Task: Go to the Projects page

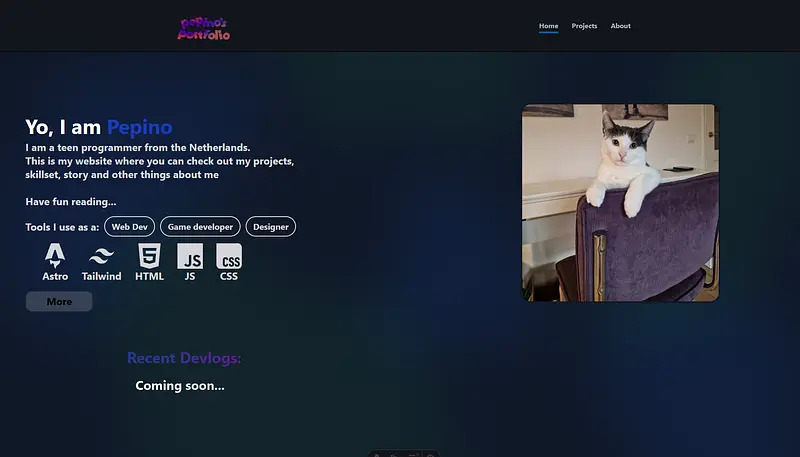Action: (x=584, y=26)
